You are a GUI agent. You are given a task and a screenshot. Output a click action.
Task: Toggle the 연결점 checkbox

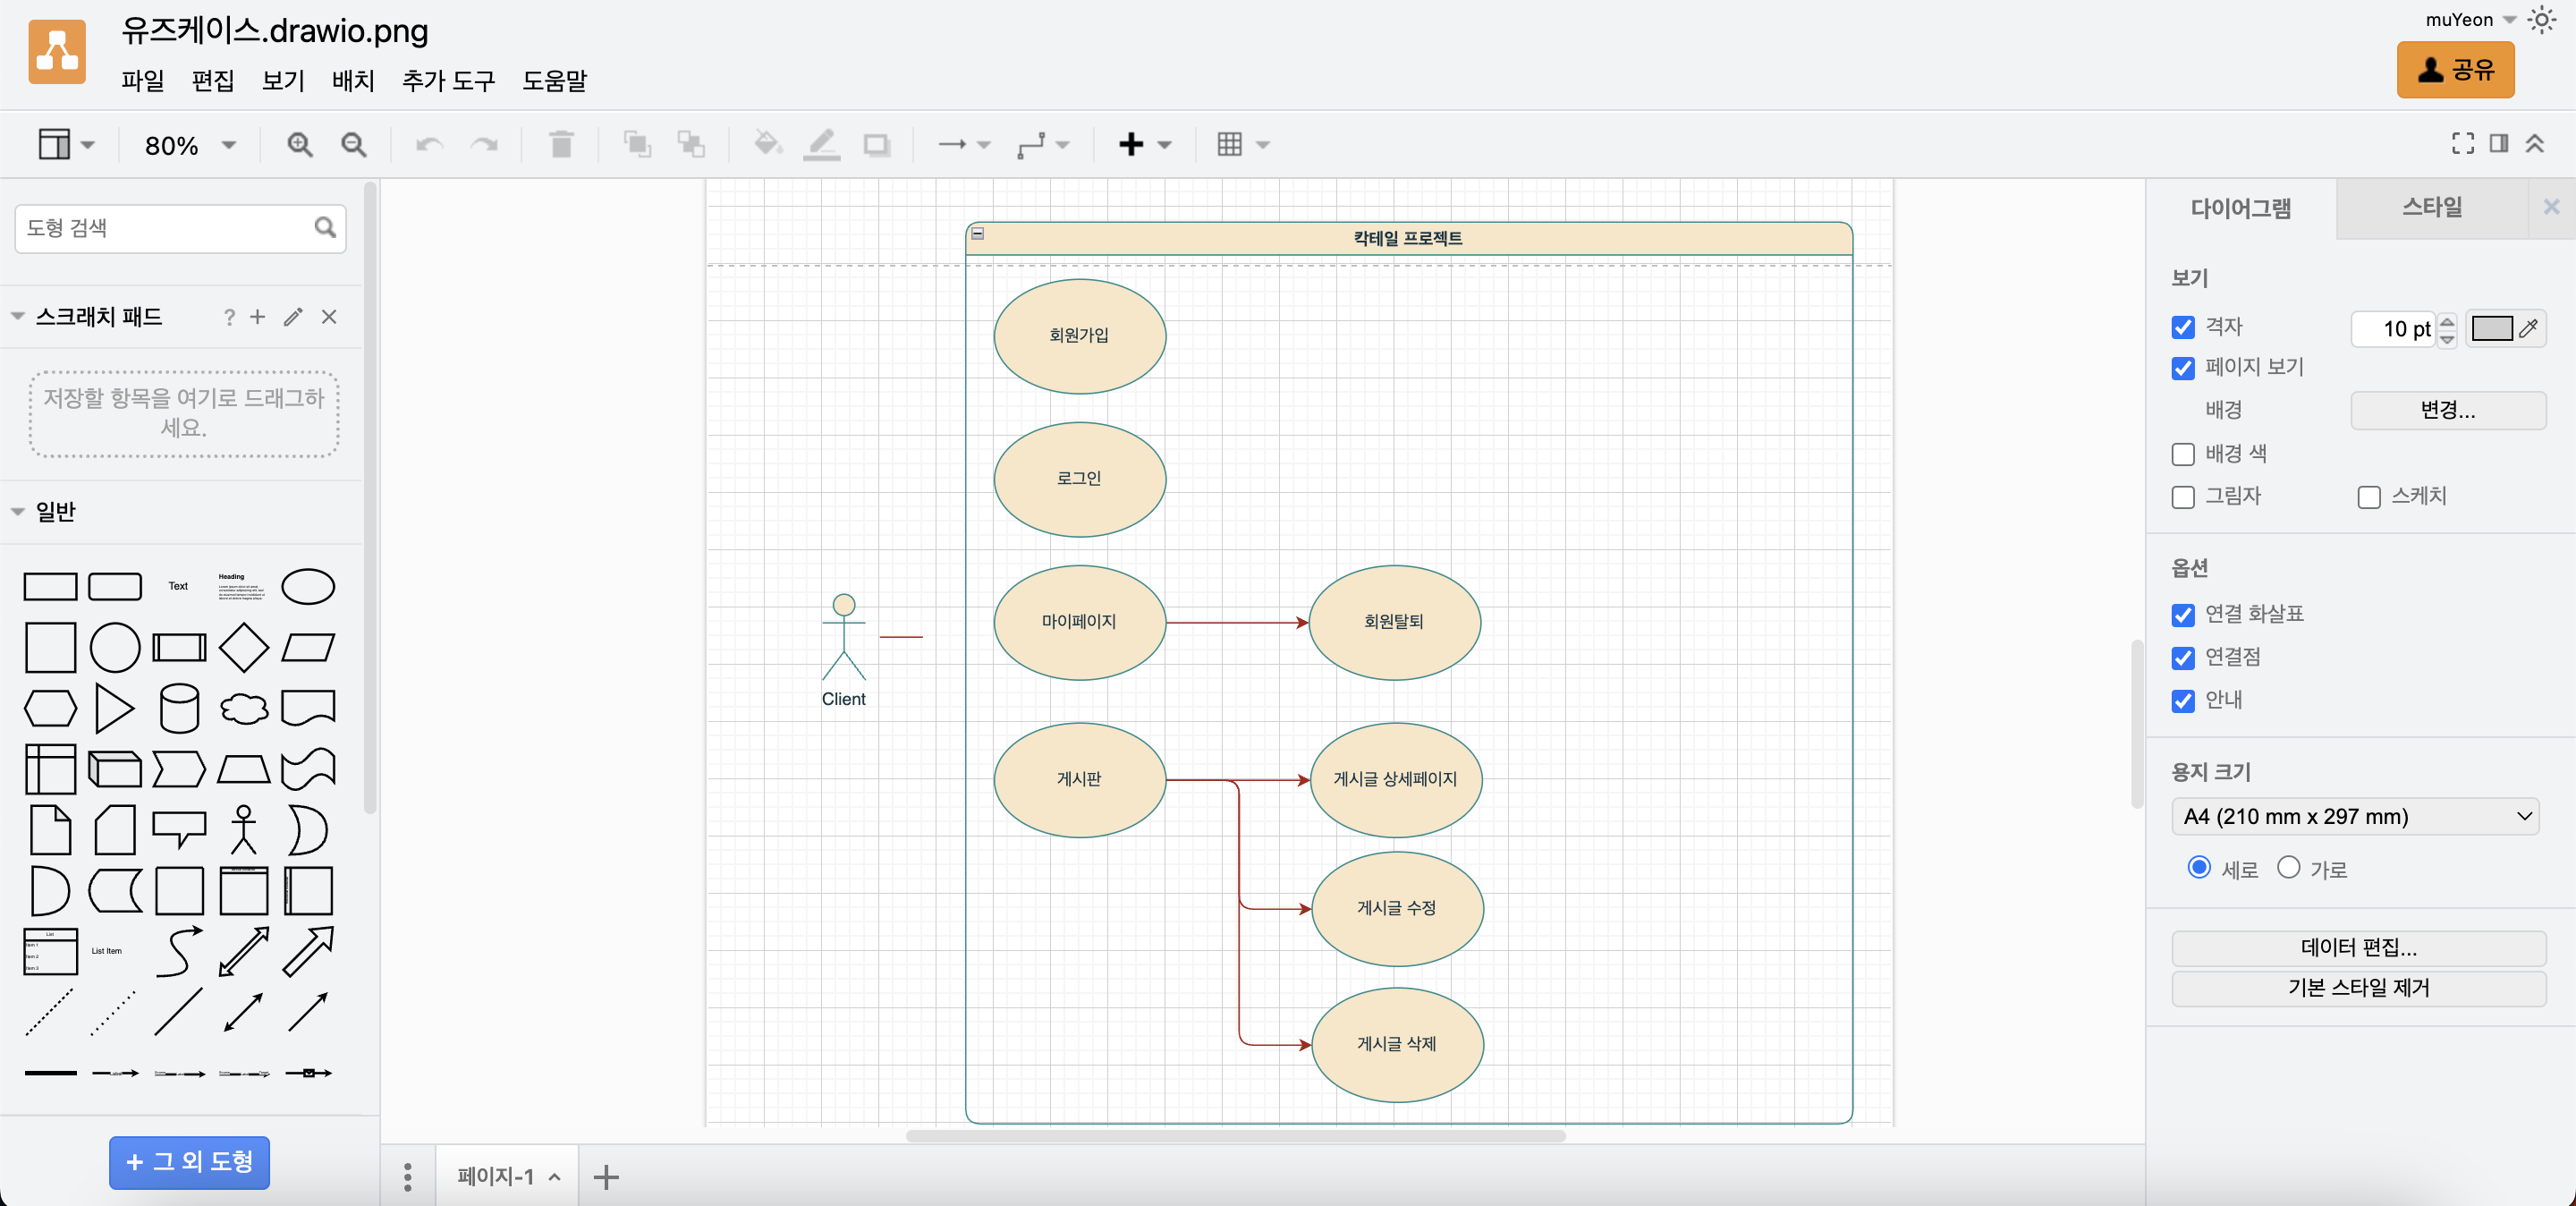[2183, 658]
